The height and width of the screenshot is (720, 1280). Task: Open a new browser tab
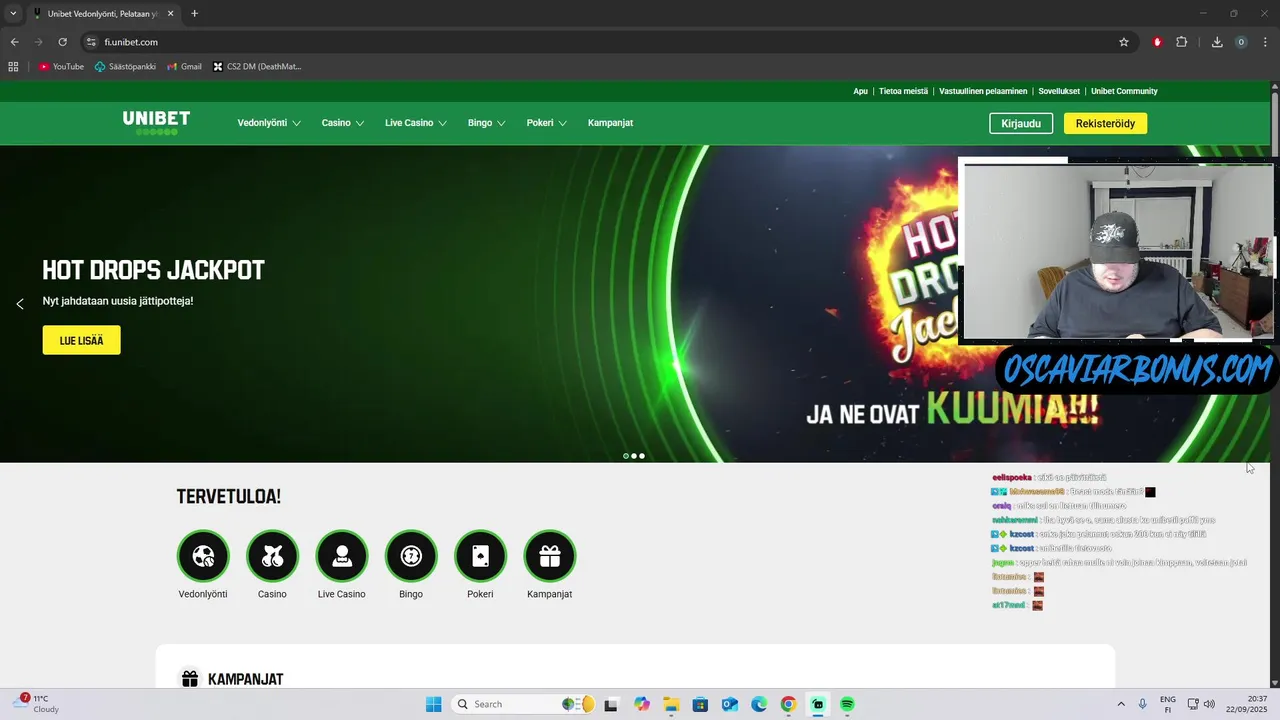point(194,13)
